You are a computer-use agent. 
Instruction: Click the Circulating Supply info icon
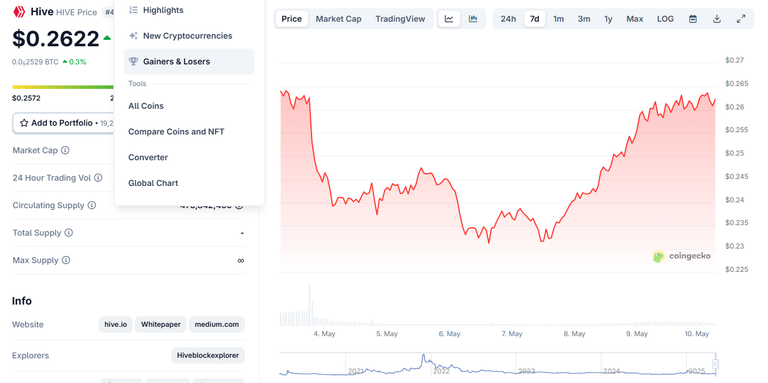92,205
